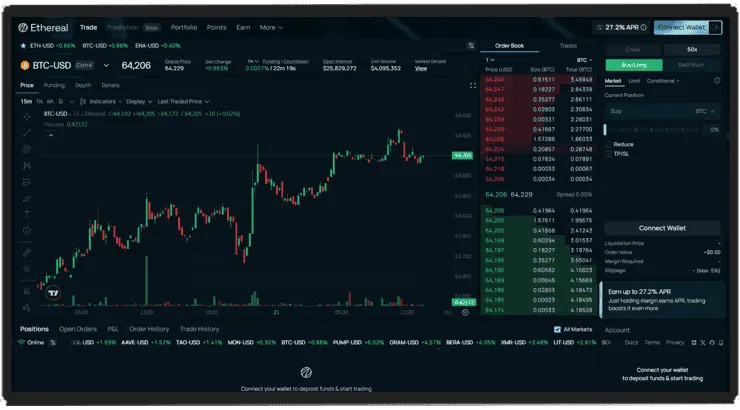Toggle the favorite star beside ETH-USD
The width and height of the screenshot is (740, 410).
[23, 46]
